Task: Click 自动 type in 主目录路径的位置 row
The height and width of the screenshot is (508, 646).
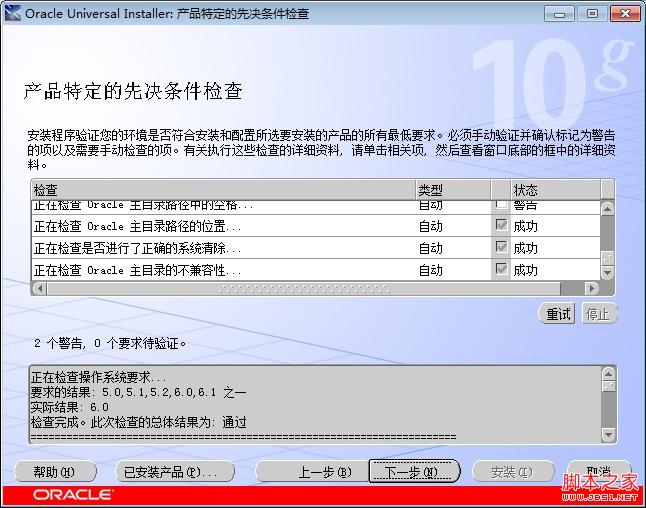Action: (431, 226)
